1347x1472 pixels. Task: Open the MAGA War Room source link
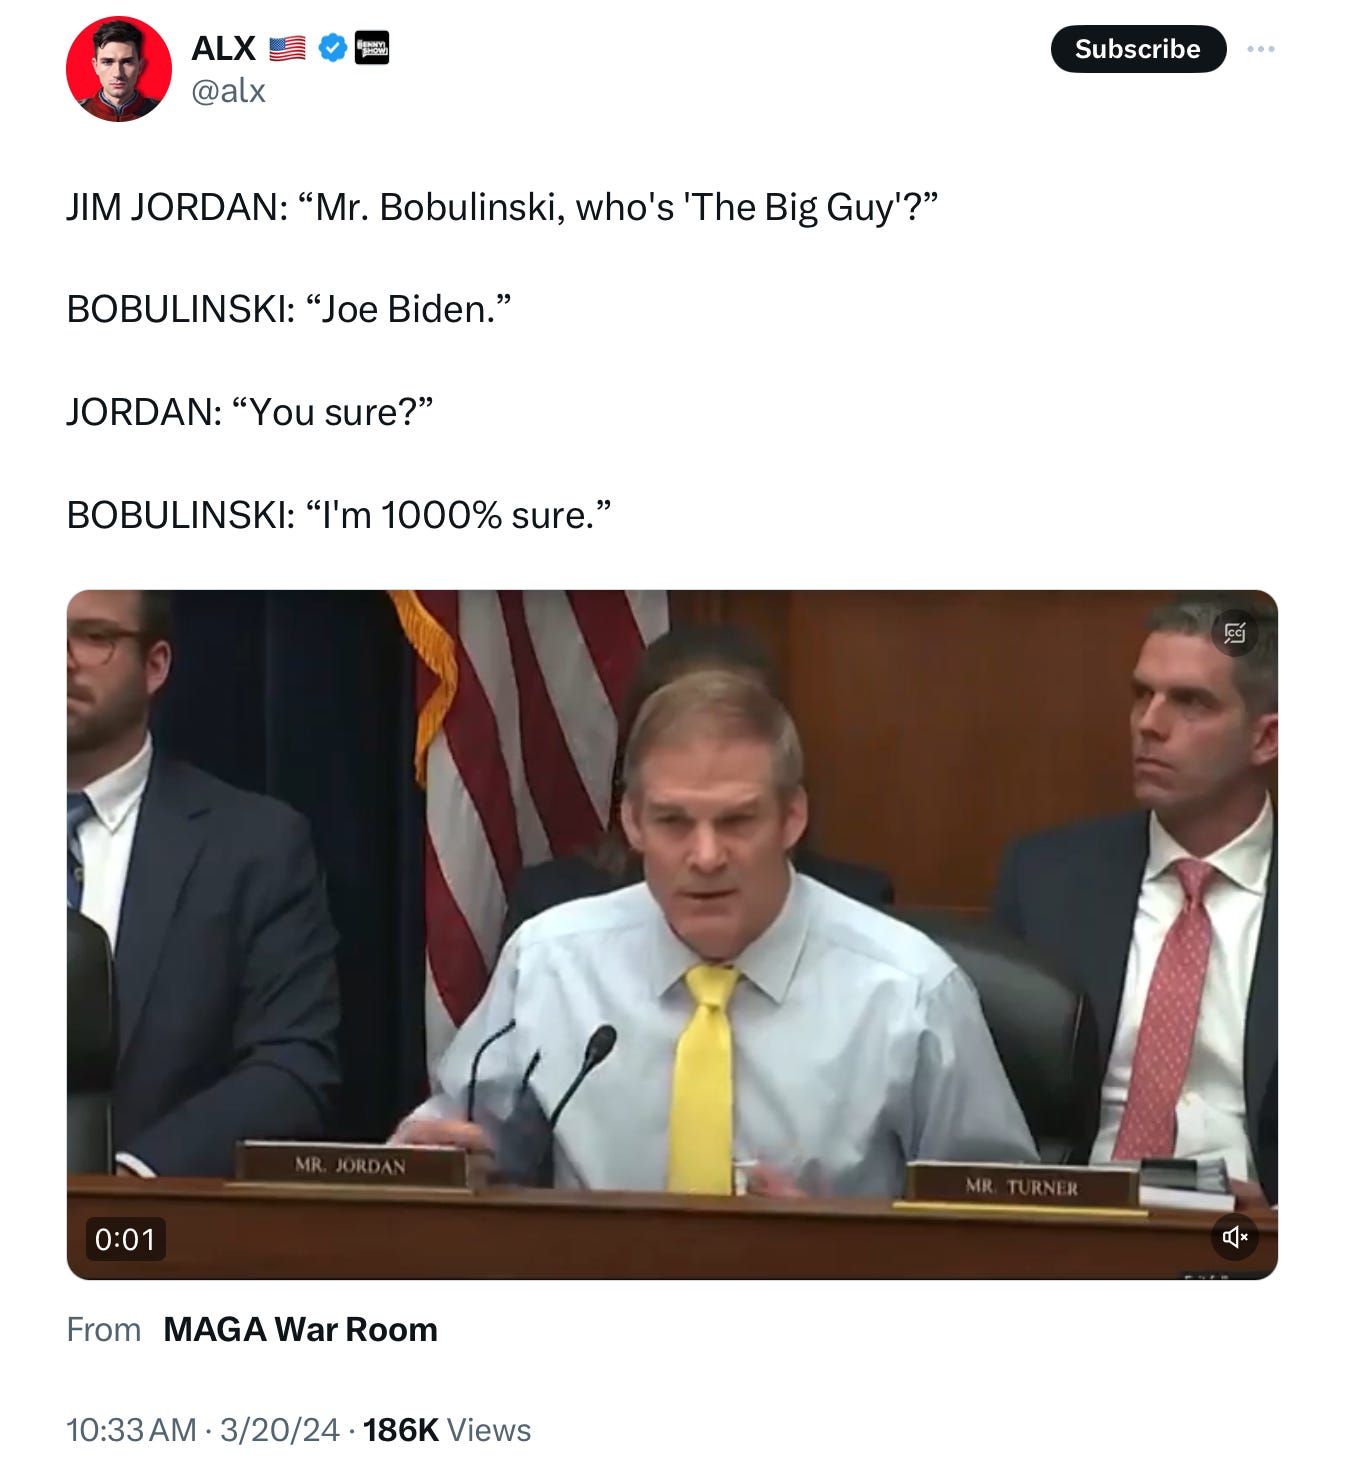[300, 1329]
